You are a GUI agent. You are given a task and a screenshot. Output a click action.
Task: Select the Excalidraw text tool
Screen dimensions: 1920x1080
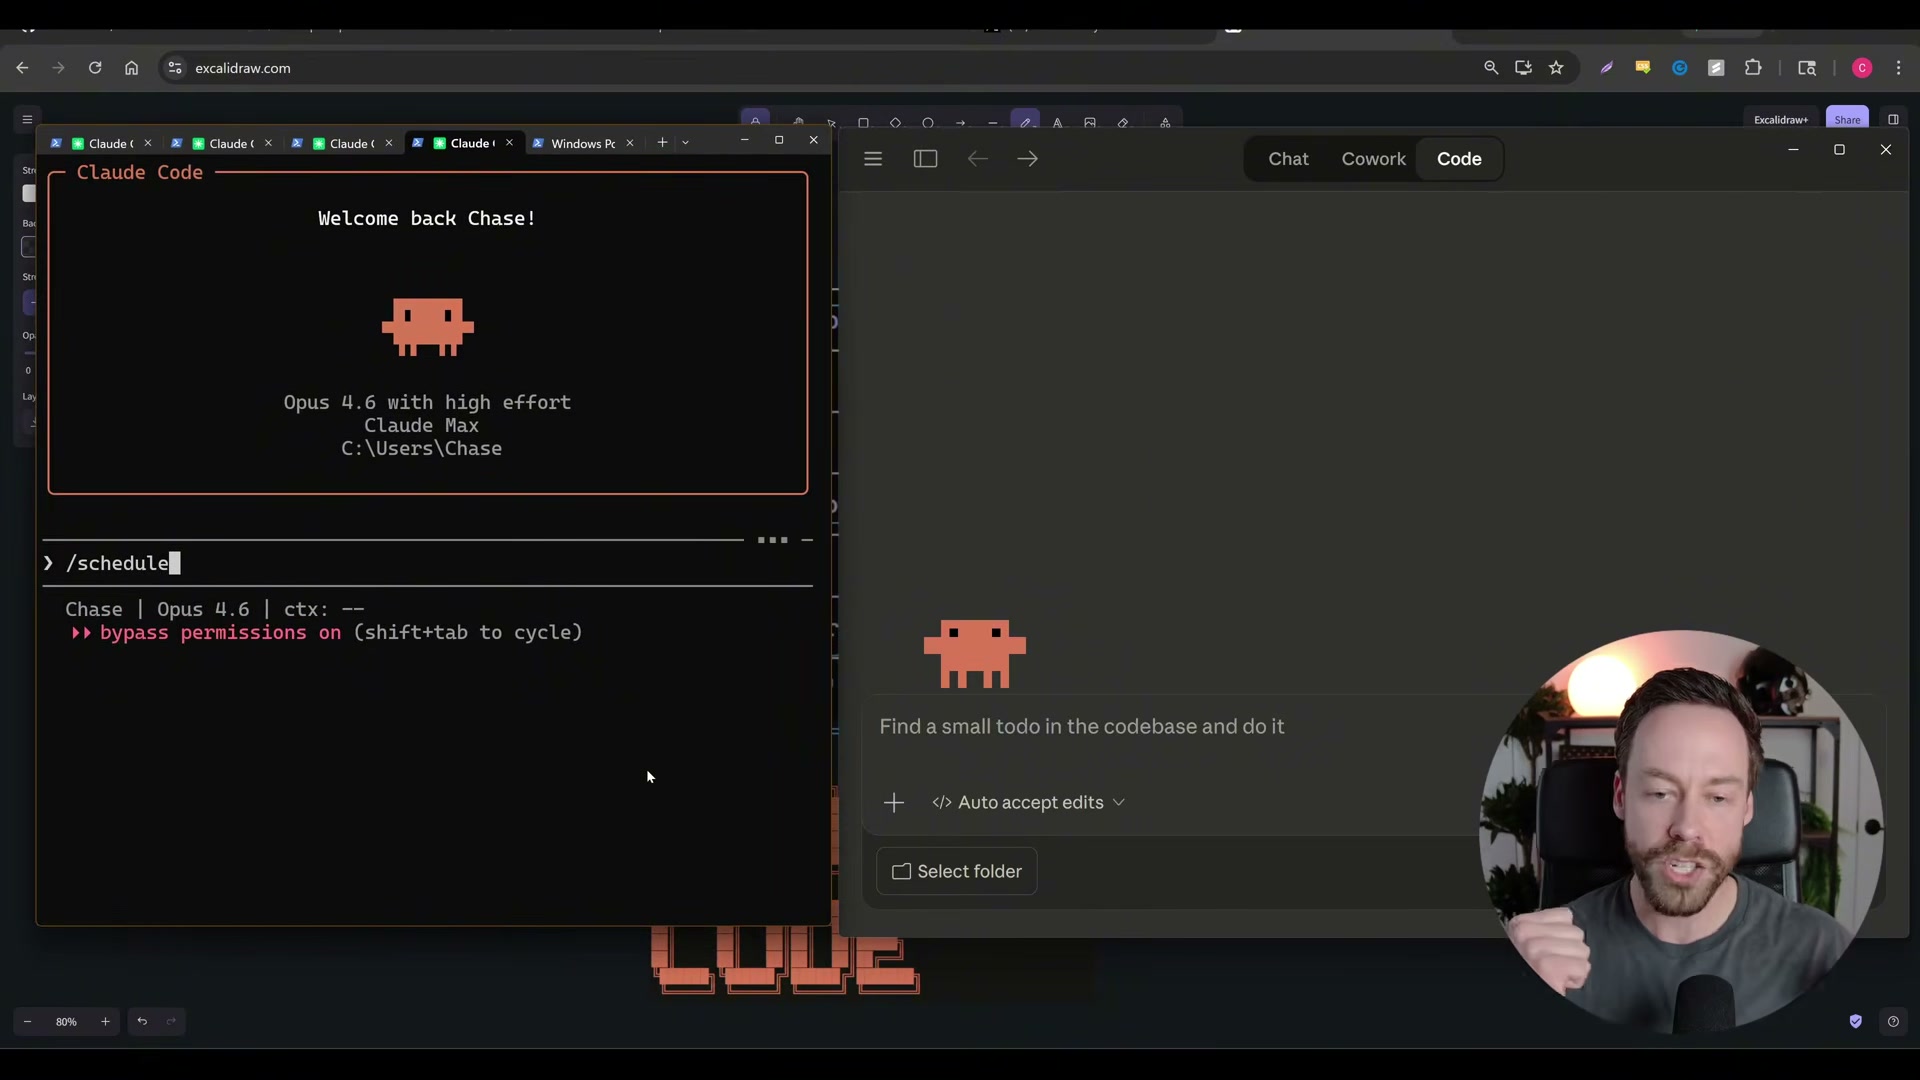coord(1057,123)
